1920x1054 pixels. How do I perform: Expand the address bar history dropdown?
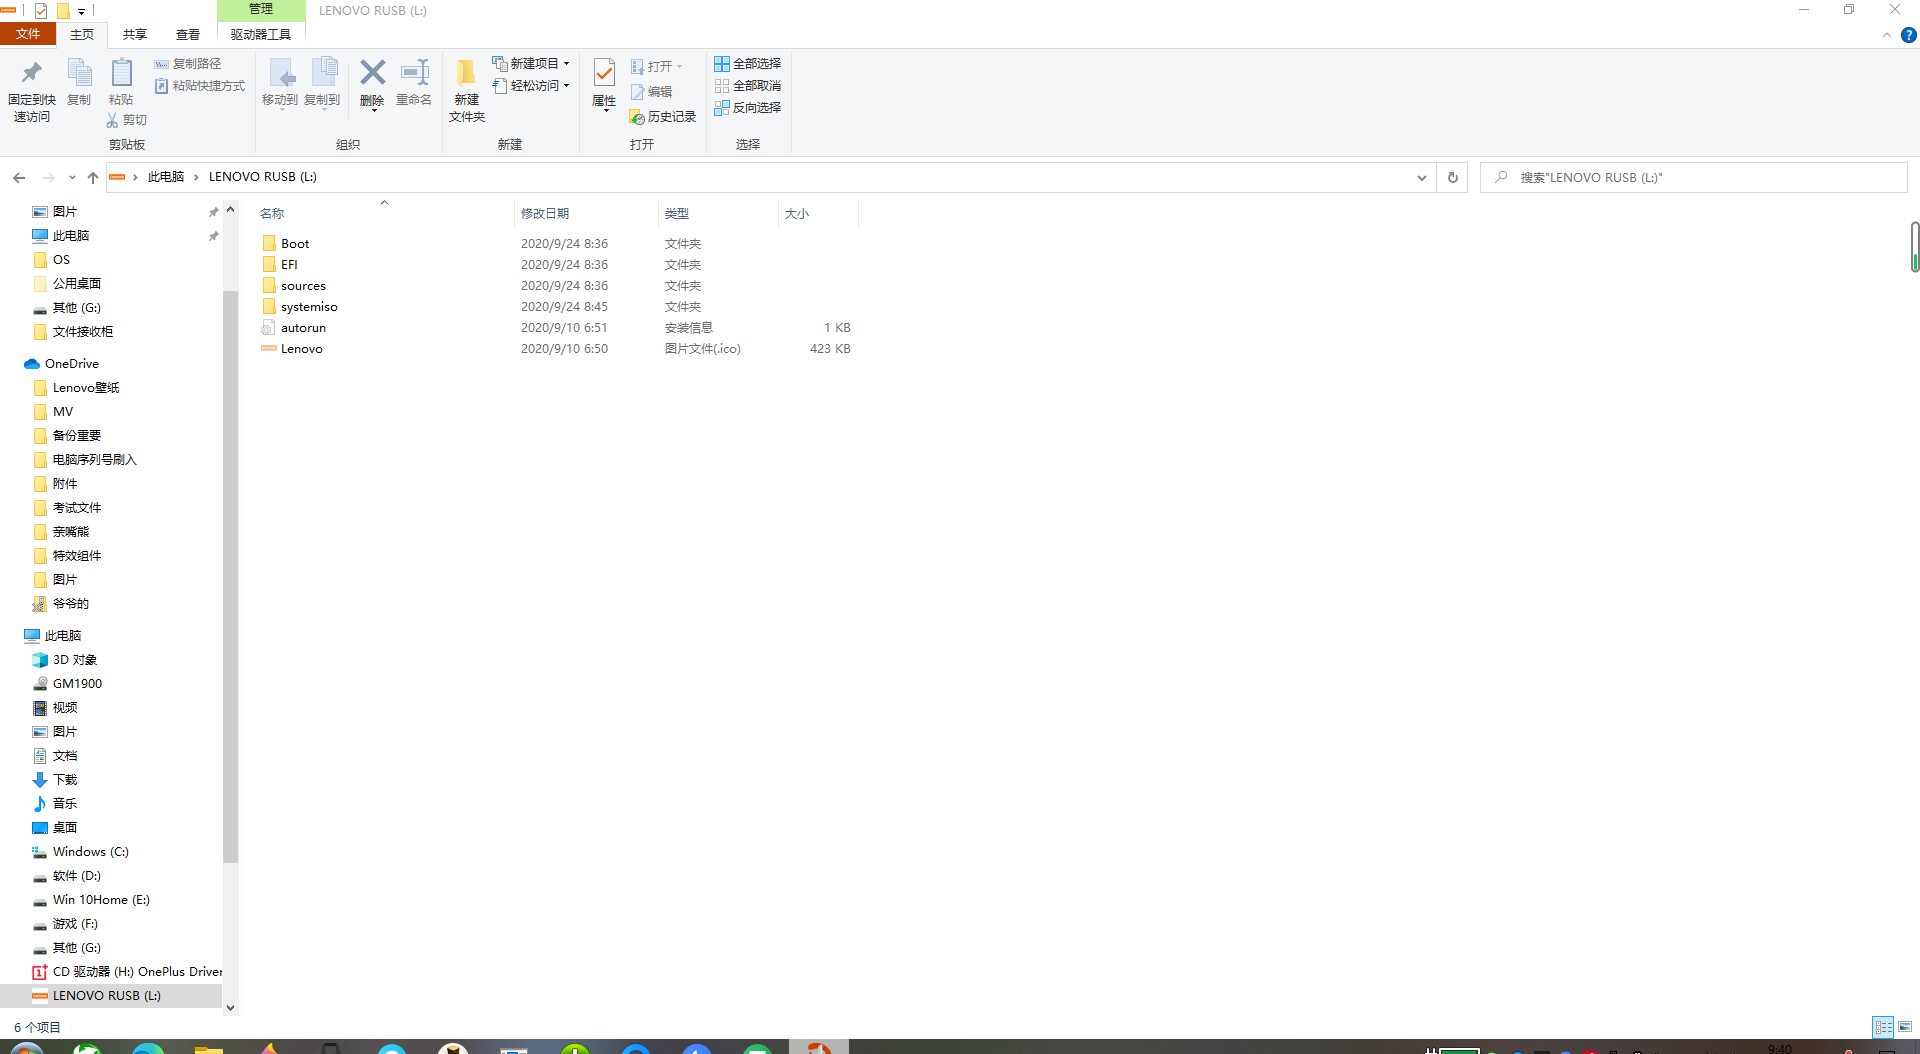click(1421, 178)
